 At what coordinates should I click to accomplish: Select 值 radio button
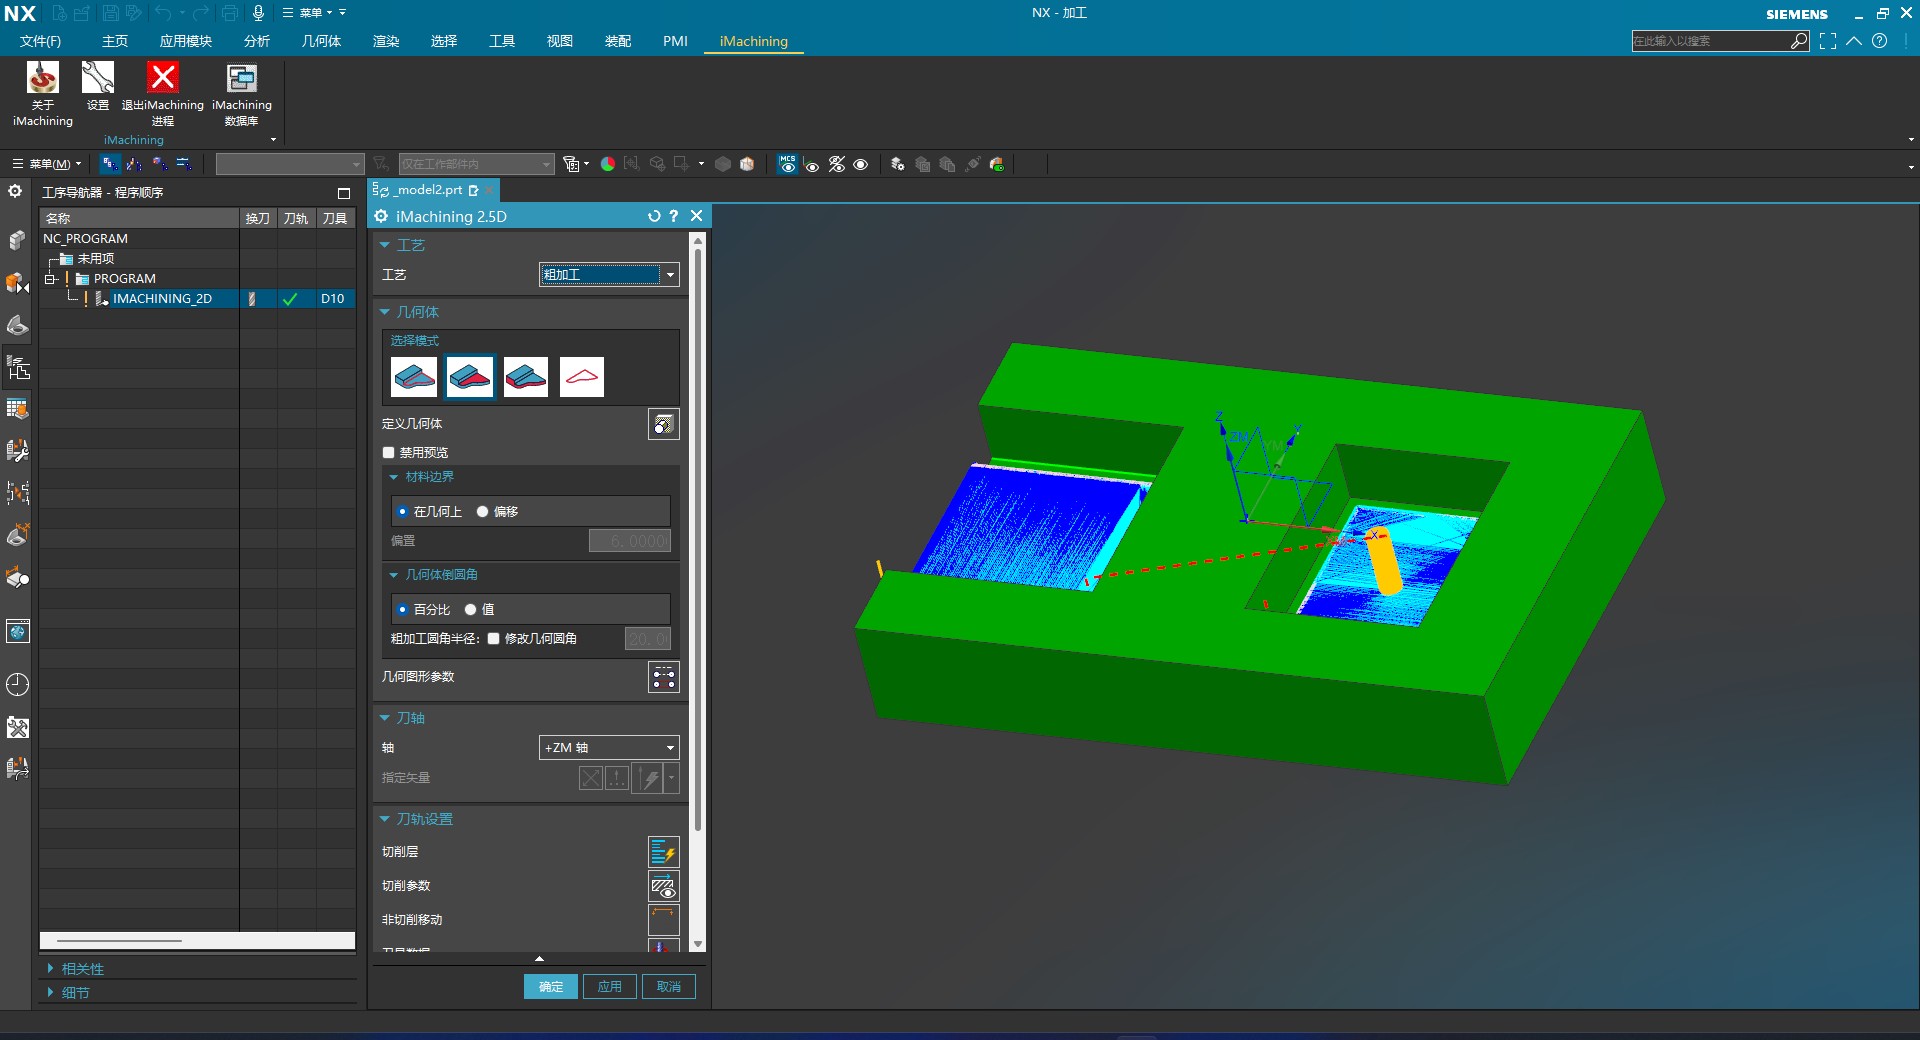[471, 610]
